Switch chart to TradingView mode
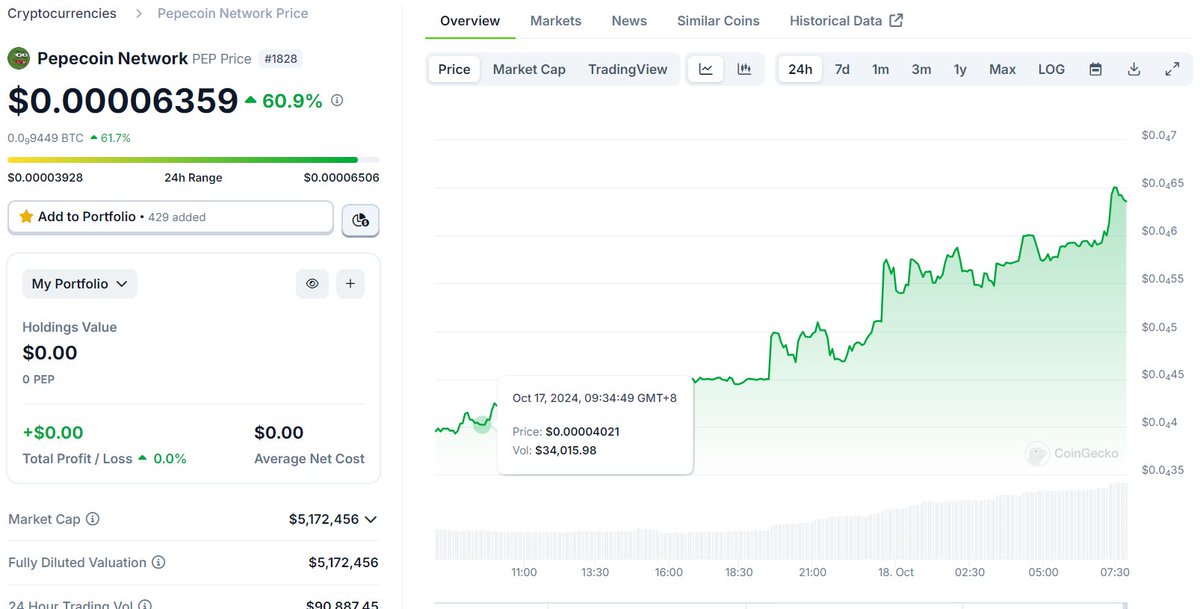This screenshot has height=609, width=1200. tap(628, 69)
